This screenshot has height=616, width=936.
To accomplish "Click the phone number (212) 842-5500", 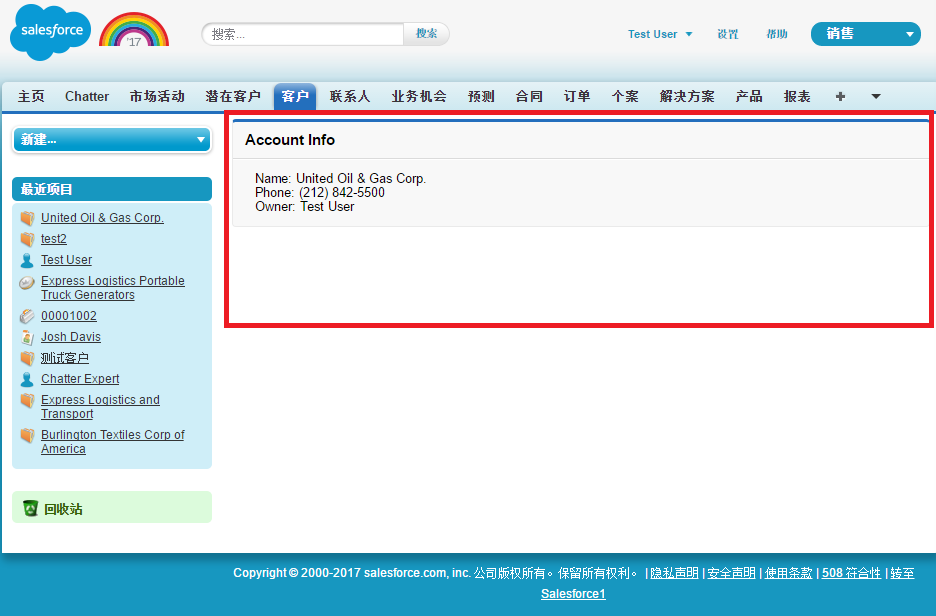I will (x=341, y=192).
